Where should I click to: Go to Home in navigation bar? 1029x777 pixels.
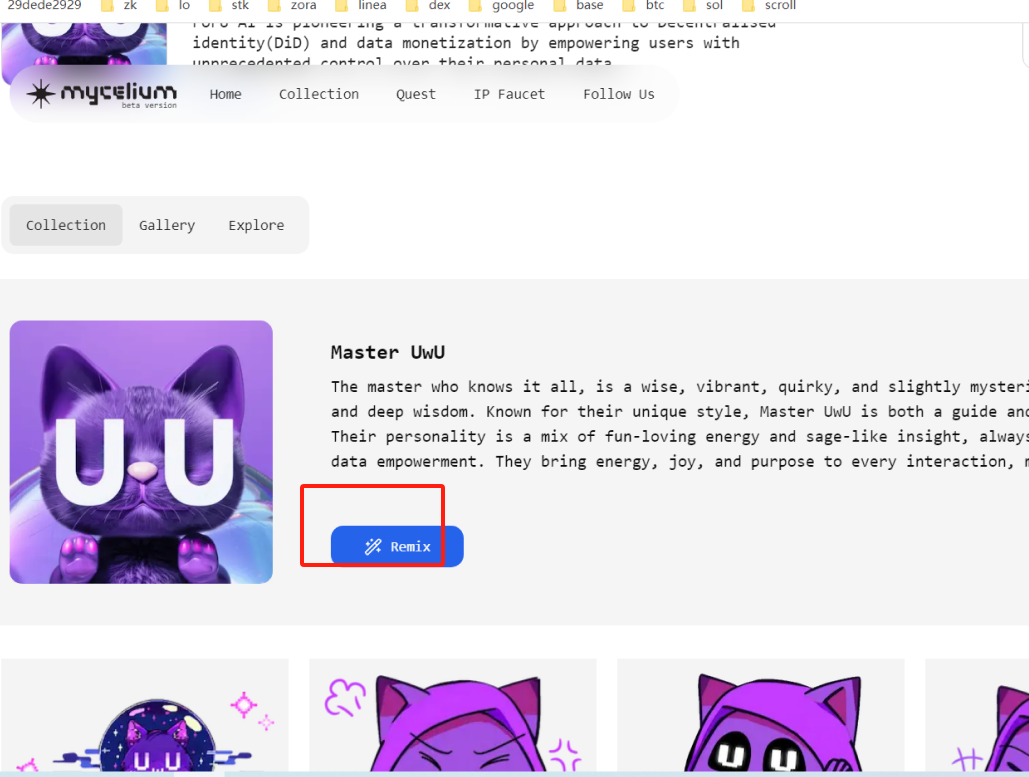click(x=226, y=94)
